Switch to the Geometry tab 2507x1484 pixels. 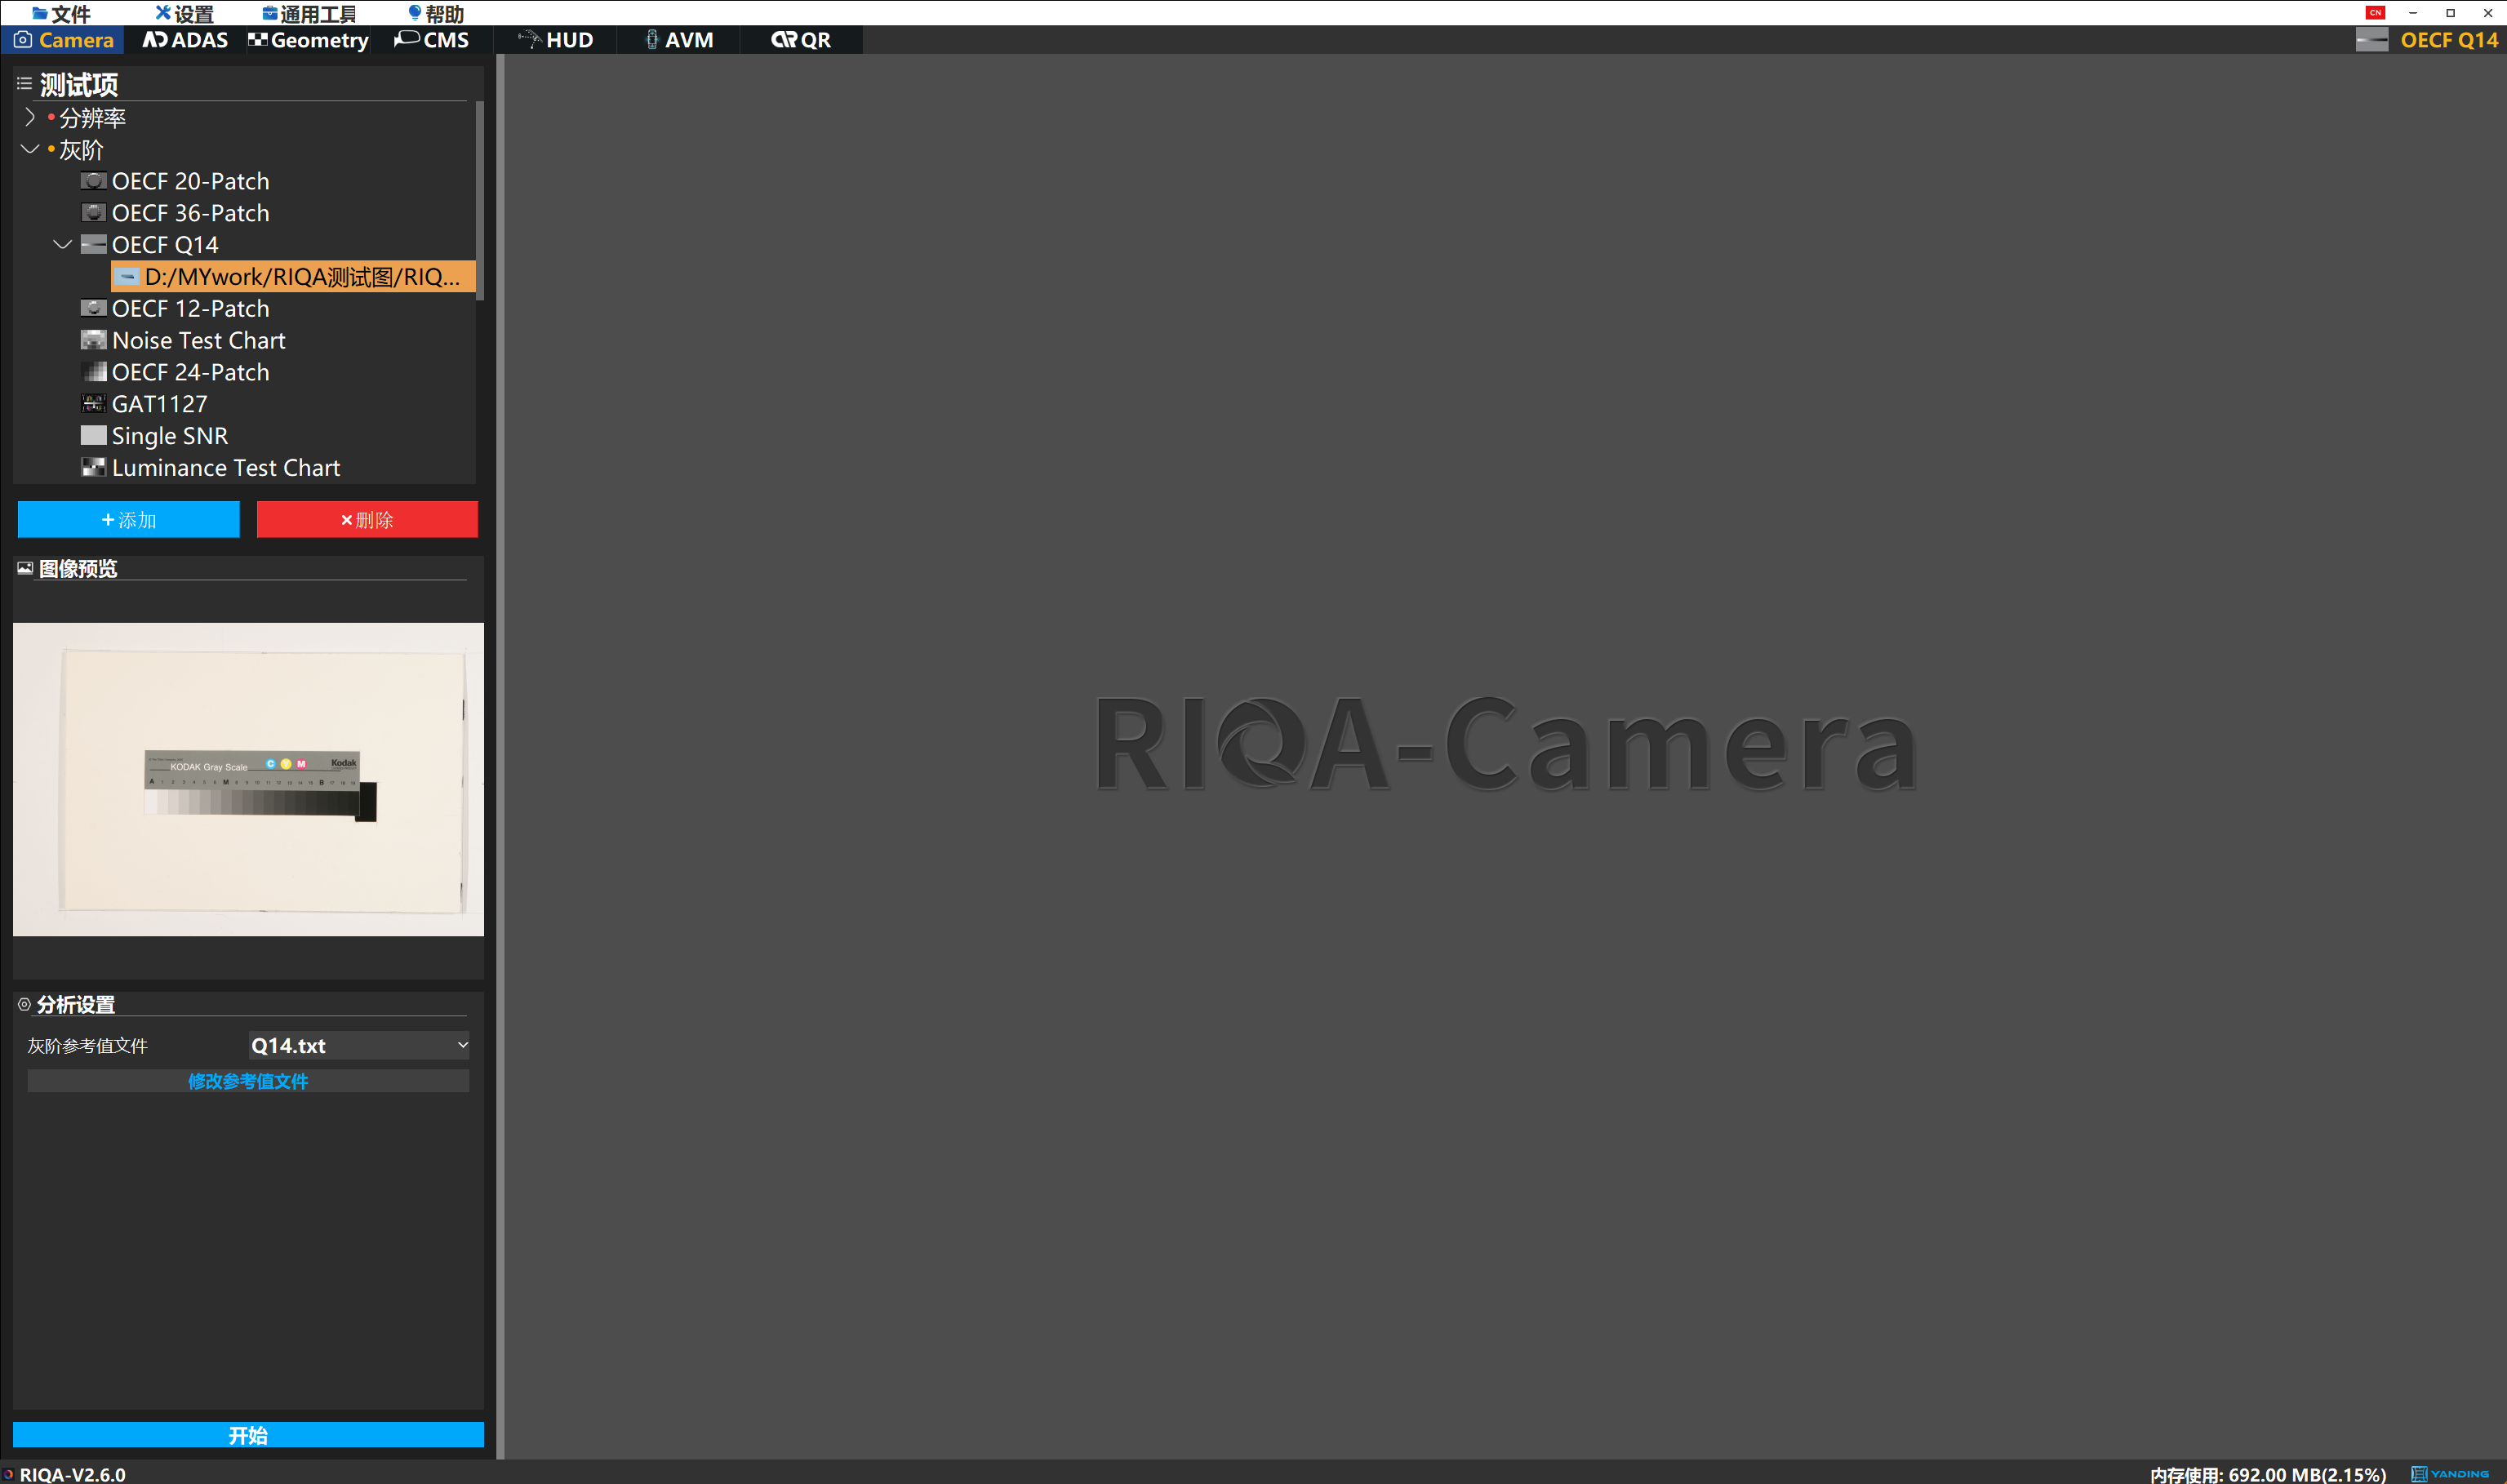pos(308,40)
